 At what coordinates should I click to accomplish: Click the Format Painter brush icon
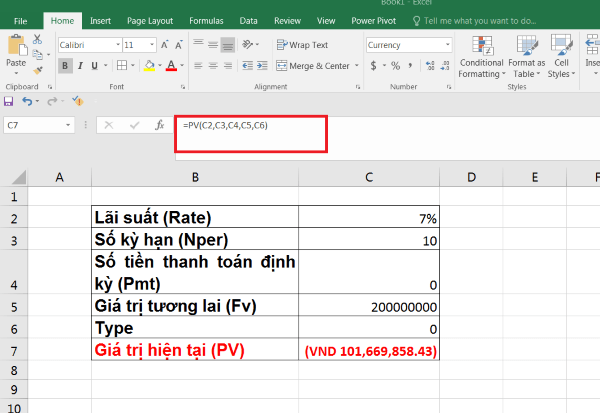[x=38, y=70]
